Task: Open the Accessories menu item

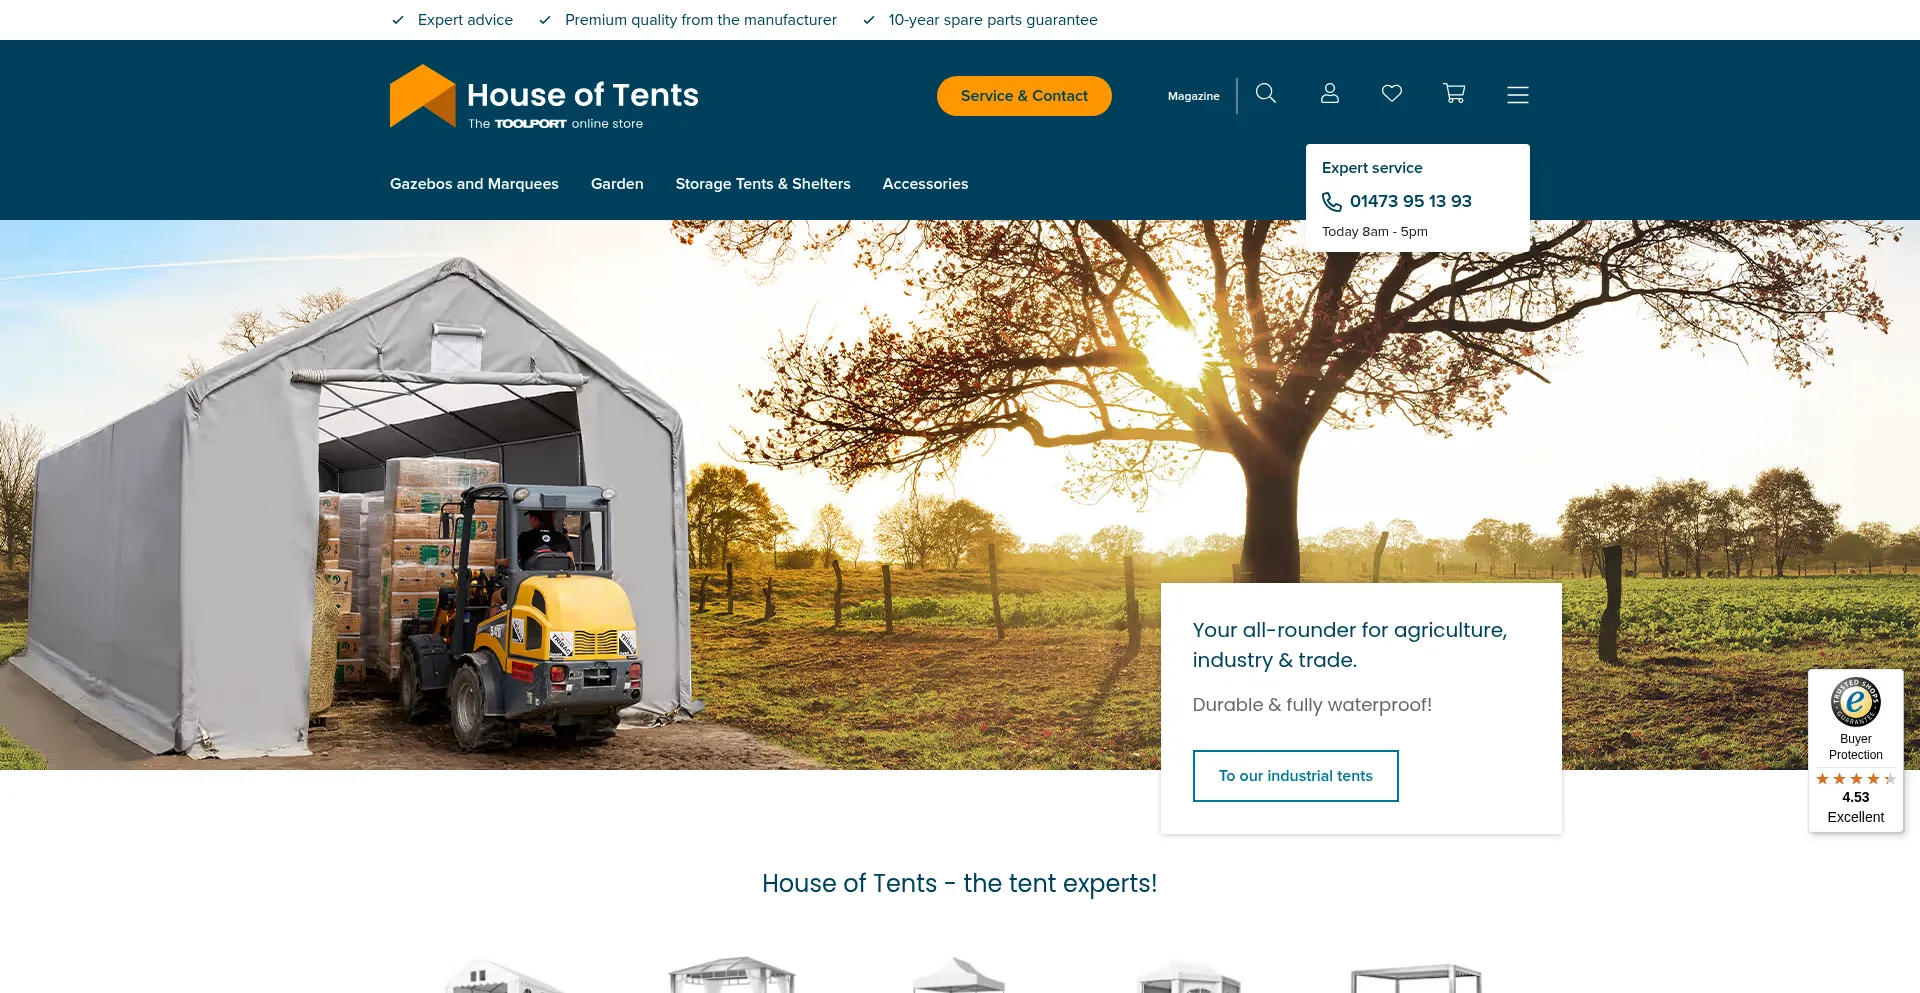Action: 925,184
